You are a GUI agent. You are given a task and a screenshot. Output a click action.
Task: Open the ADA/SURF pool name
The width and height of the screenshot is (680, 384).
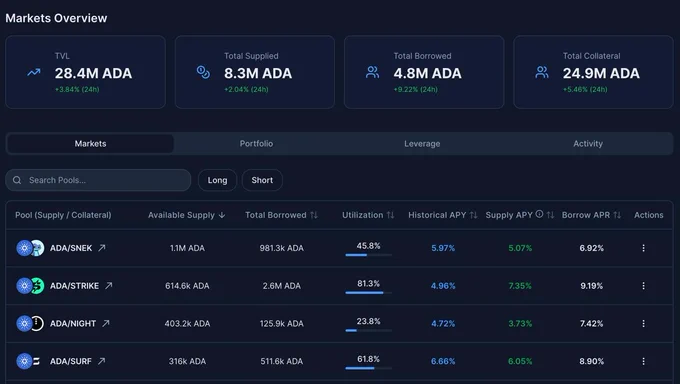coord(71,361)
